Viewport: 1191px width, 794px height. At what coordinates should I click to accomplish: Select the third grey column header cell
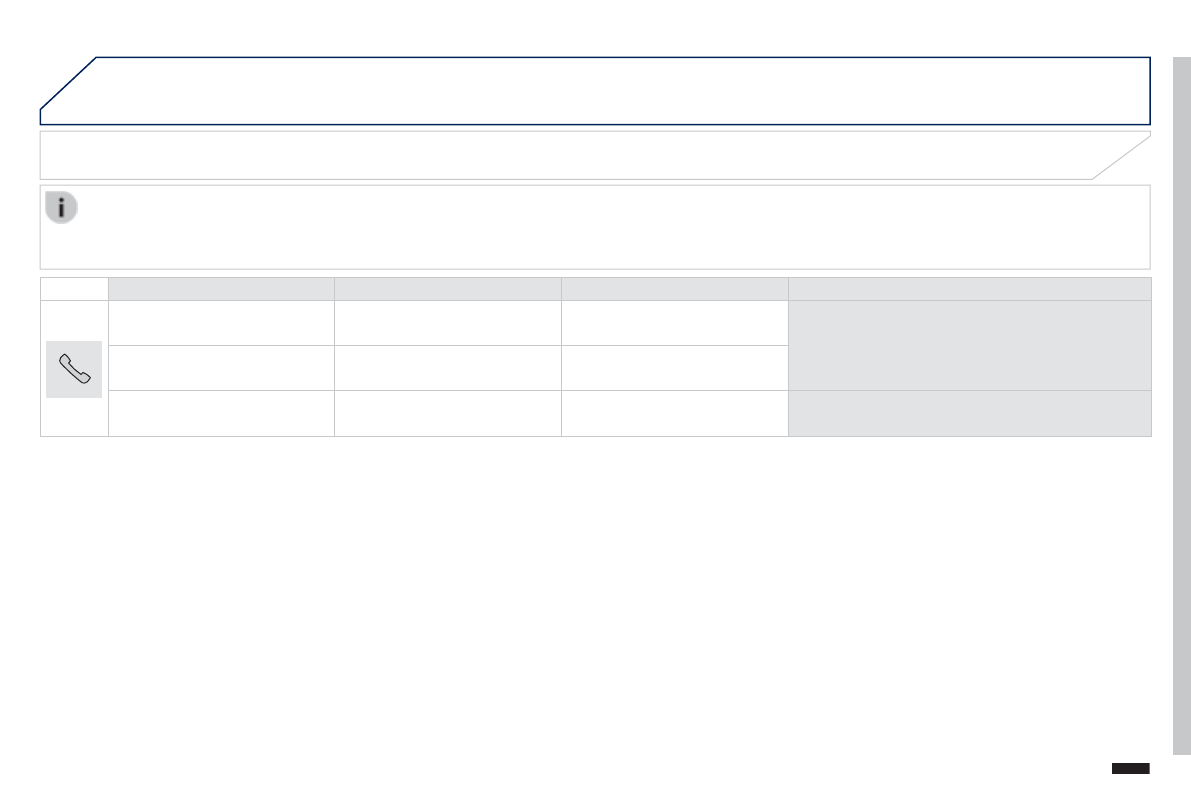[x=674, y=289]
